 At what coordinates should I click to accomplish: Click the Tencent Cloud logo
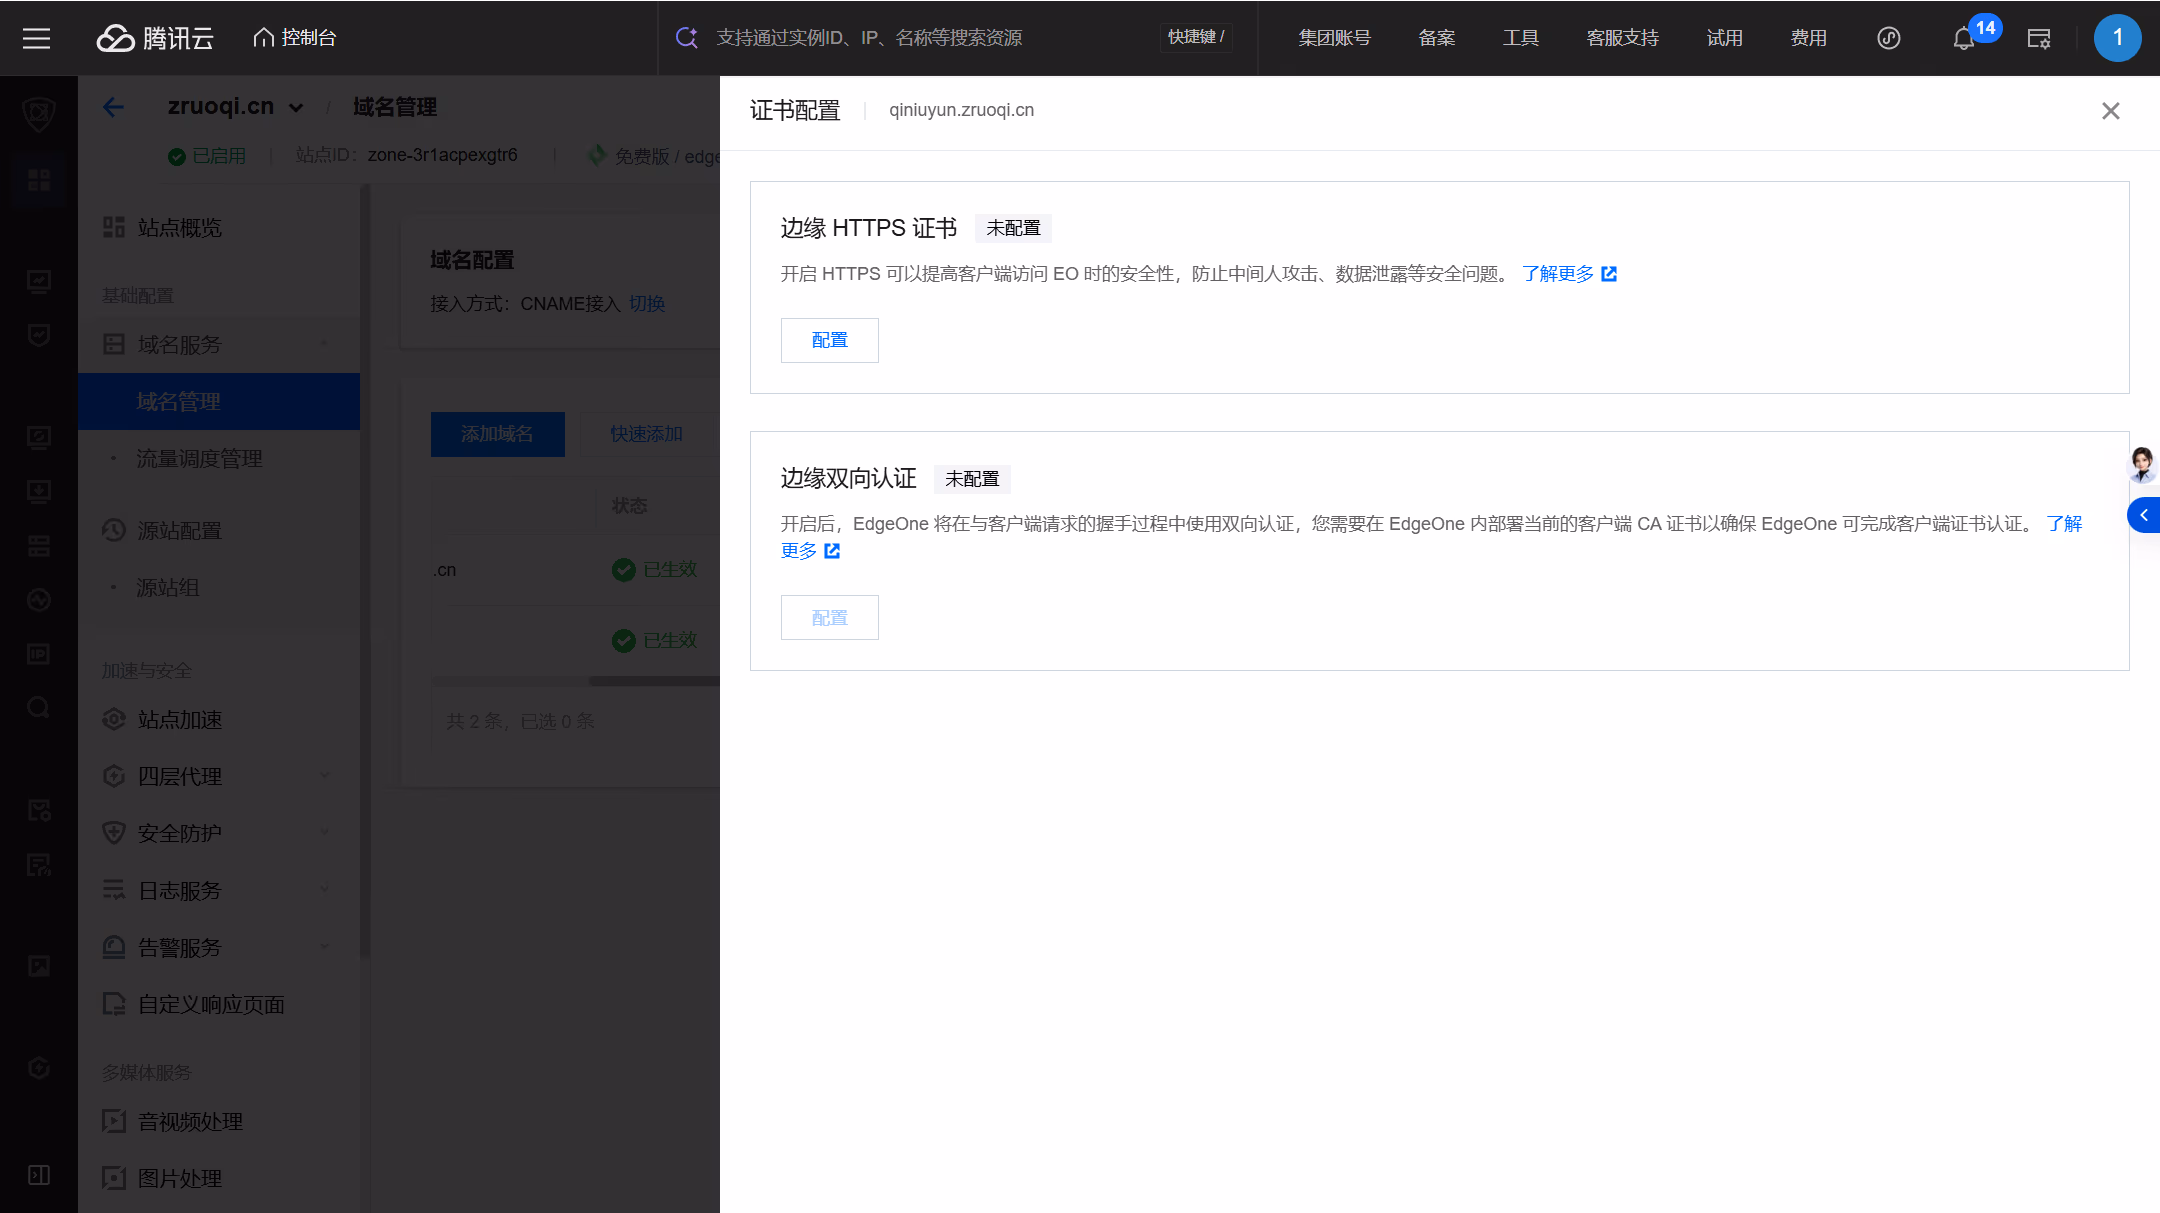coord(155,38)
